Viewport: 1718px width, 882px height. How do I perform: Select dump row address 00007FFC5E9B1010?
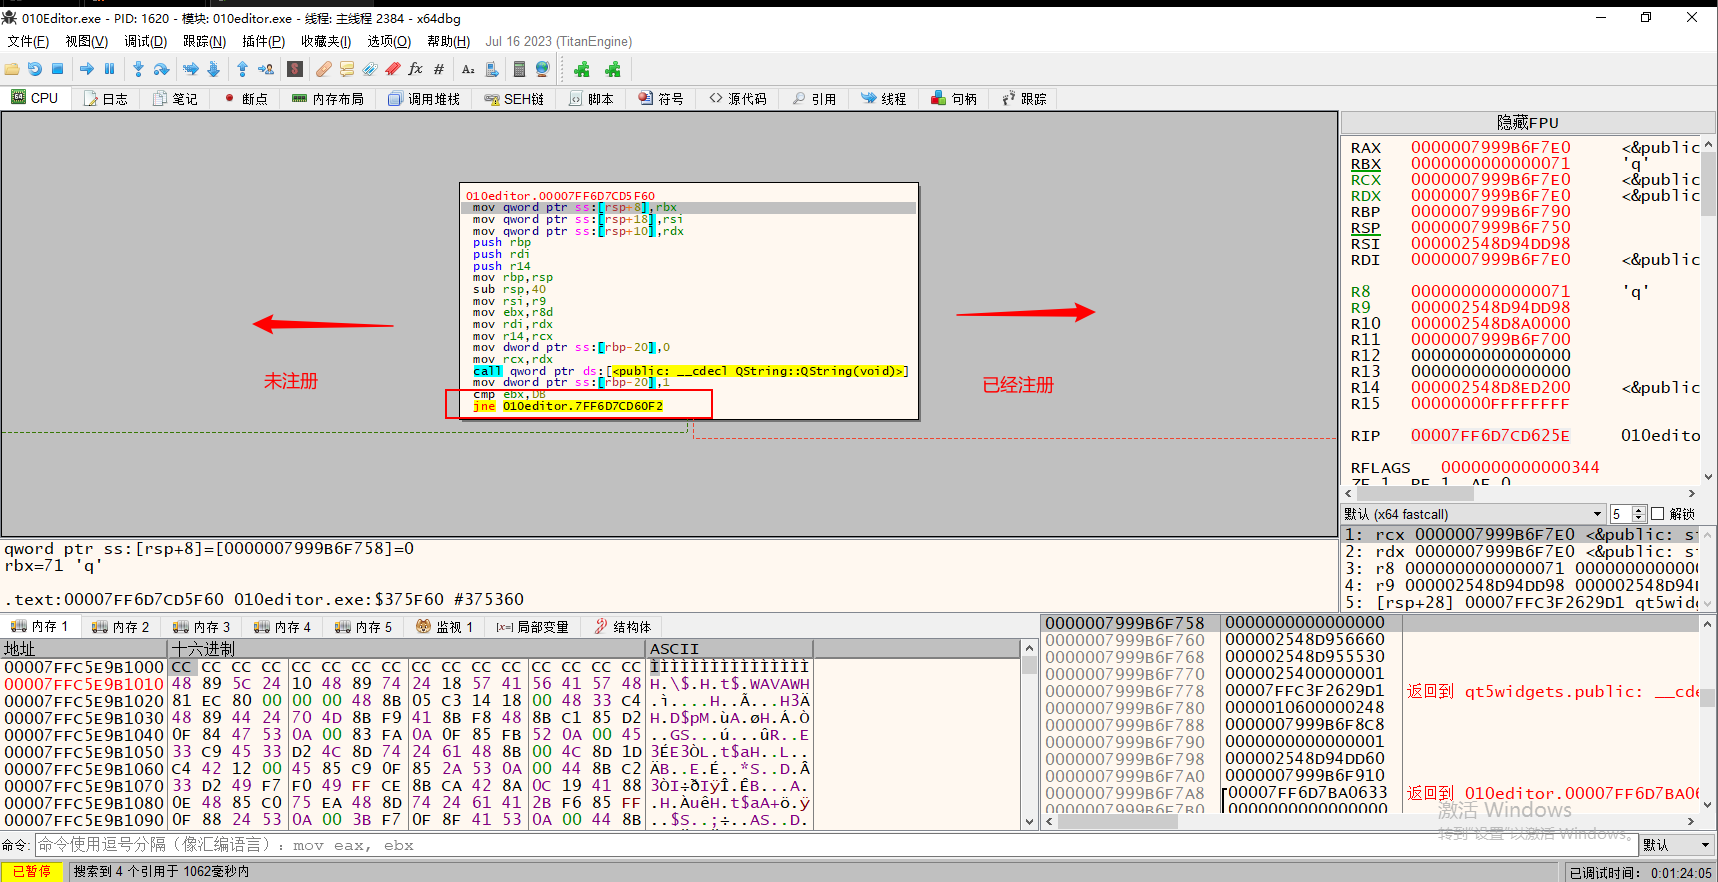coord(84,684)
